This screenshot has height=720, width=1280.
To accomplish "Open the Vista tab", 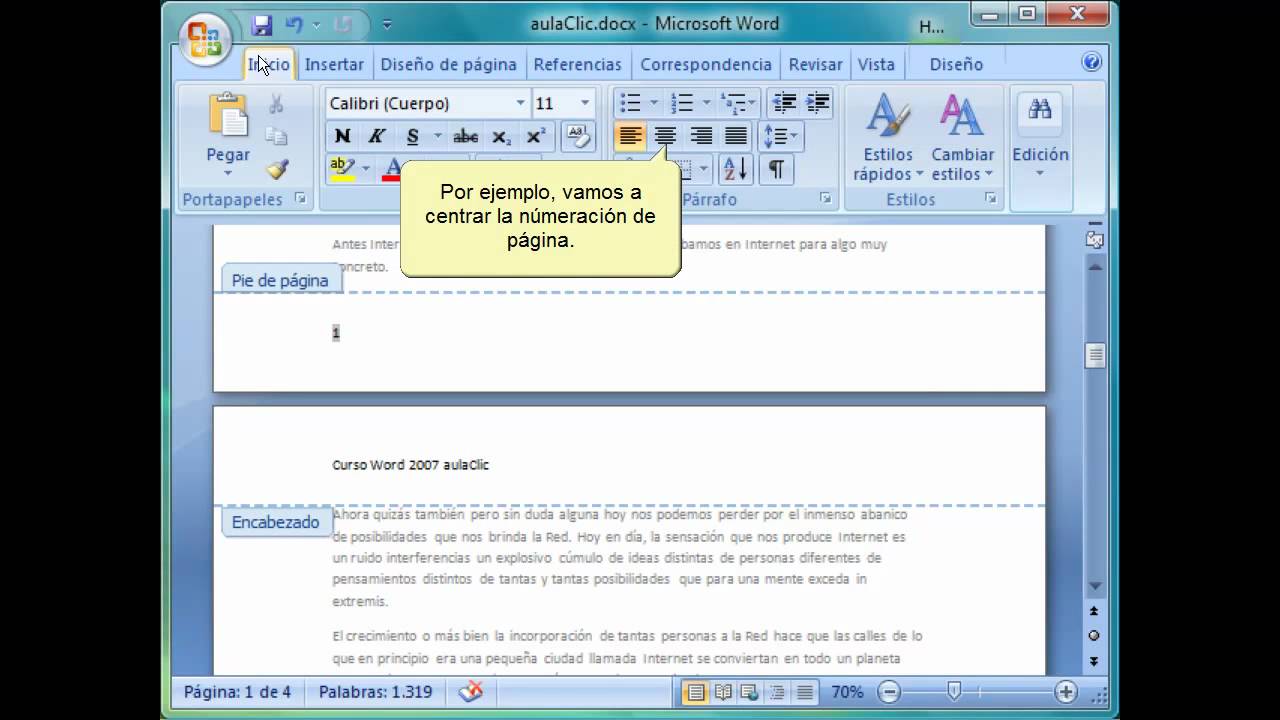I will tap(876, 64).
